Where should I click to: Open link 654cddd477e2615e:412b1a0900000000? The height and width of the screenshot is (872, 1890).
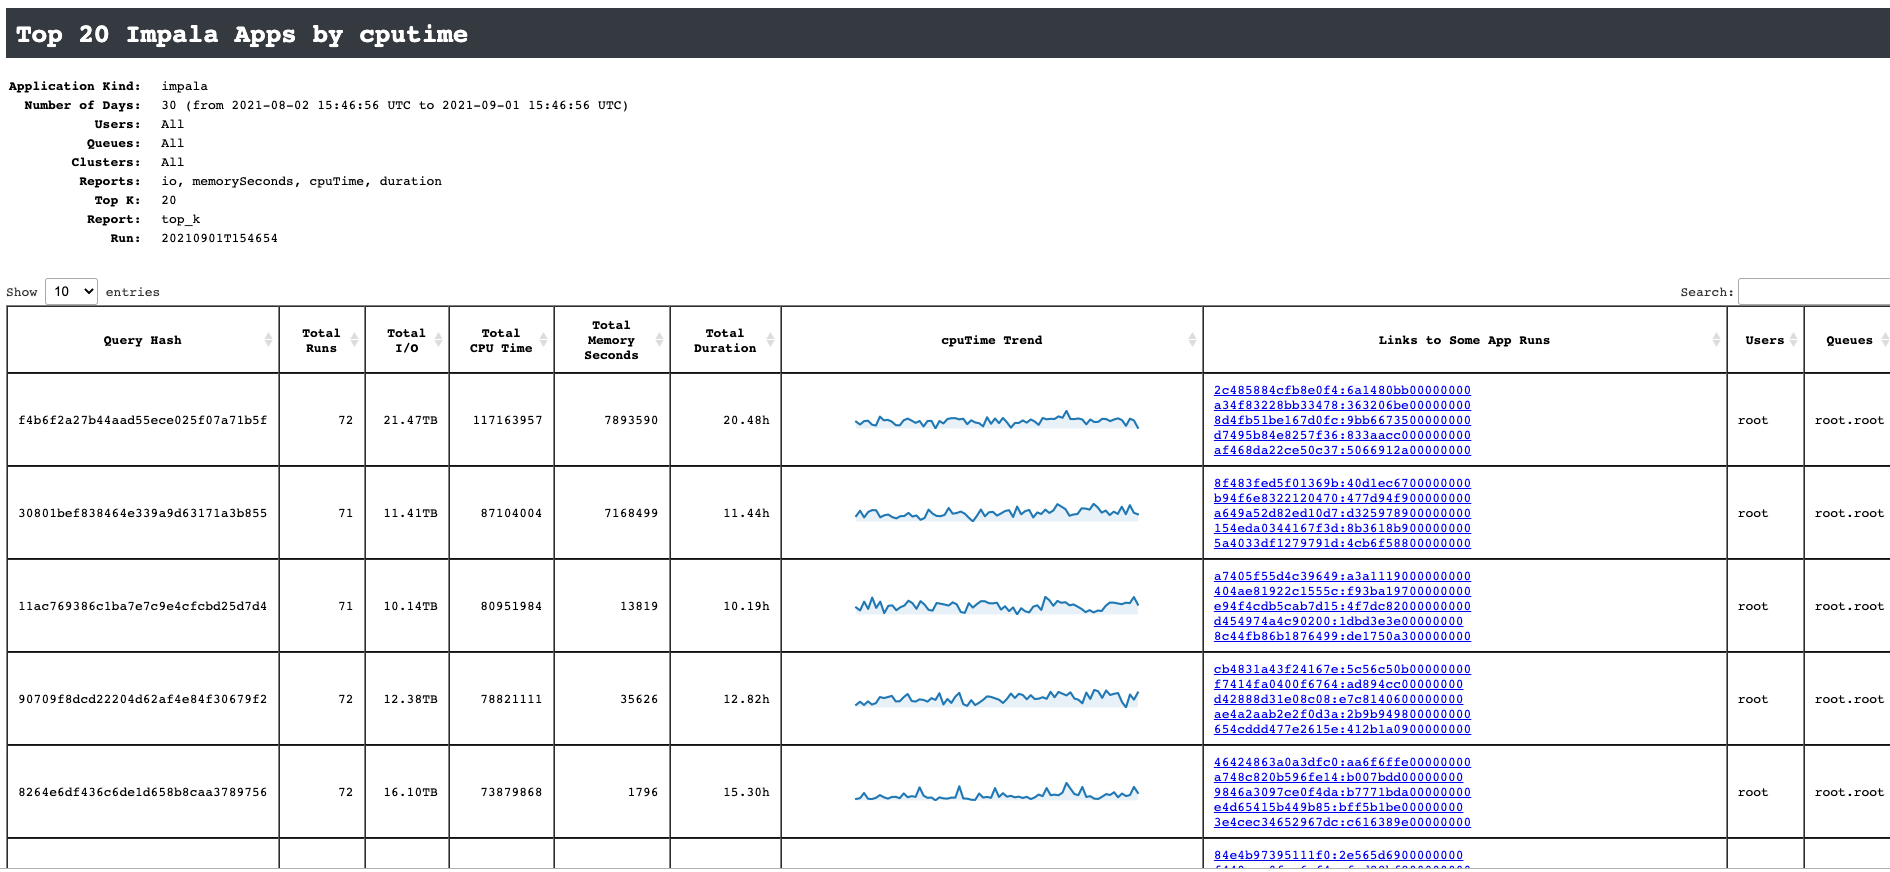[1342, 729]
